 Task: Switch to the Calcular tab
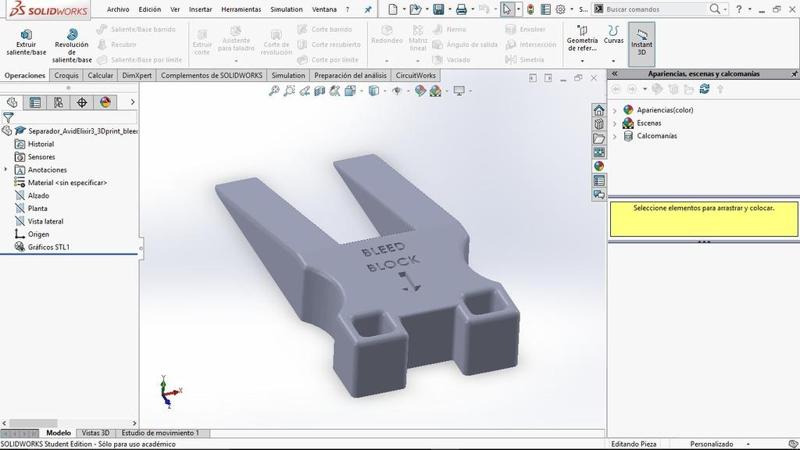coord(100,76)
